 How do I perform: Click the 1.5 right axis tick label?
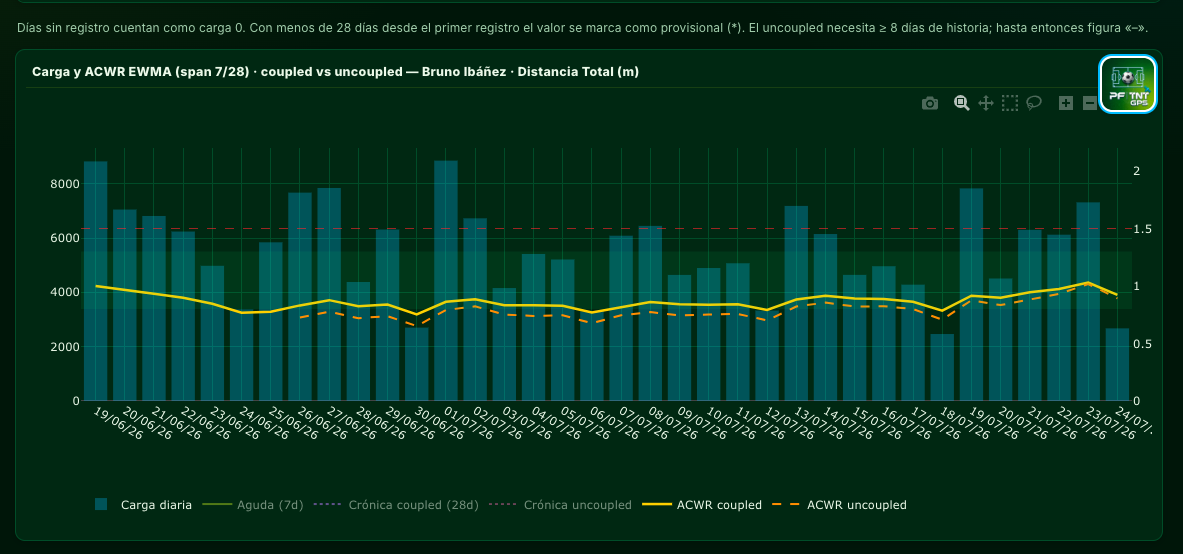tap(1140, 229)
